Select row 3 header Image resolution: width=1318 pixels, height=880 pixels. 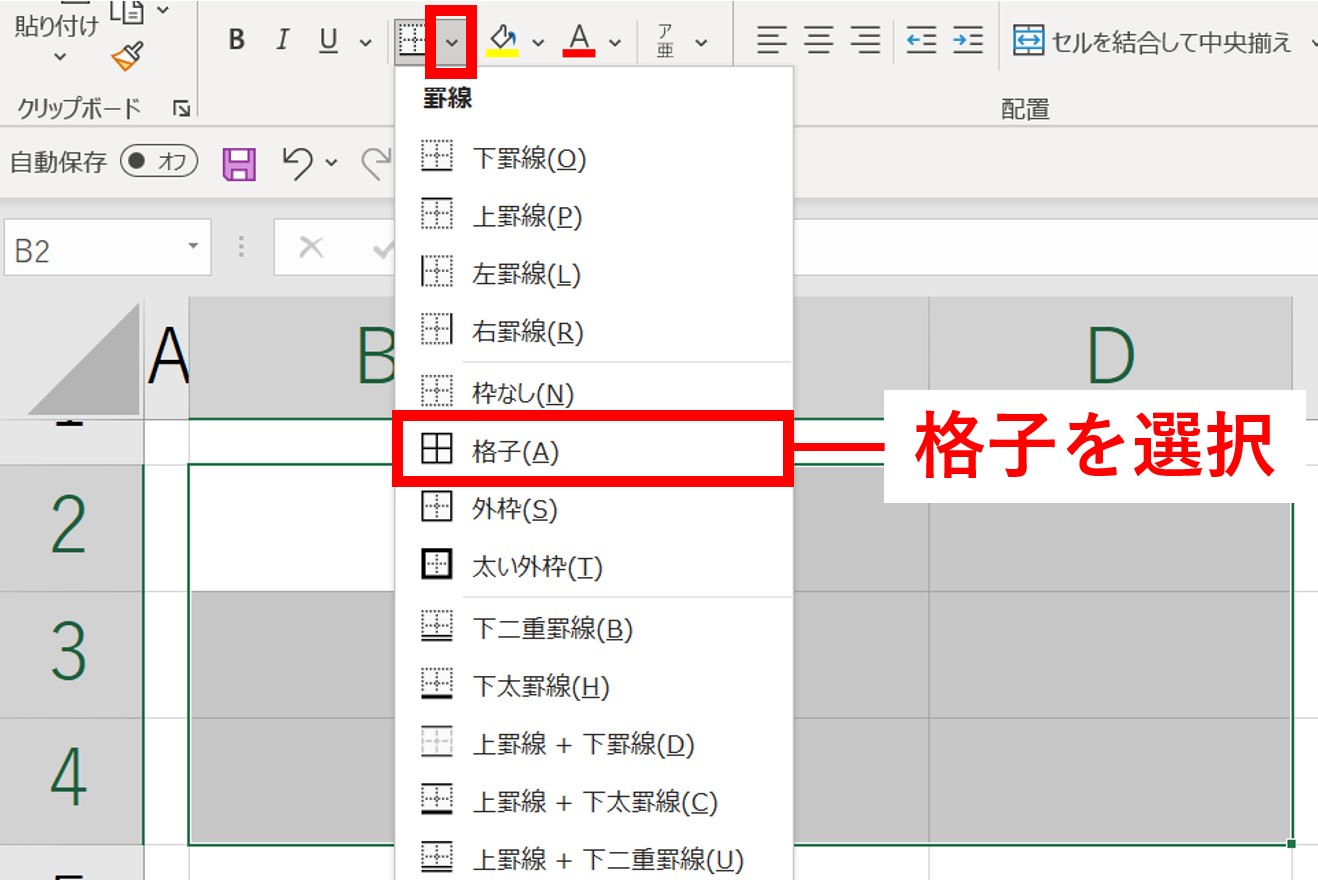(71, 653)
